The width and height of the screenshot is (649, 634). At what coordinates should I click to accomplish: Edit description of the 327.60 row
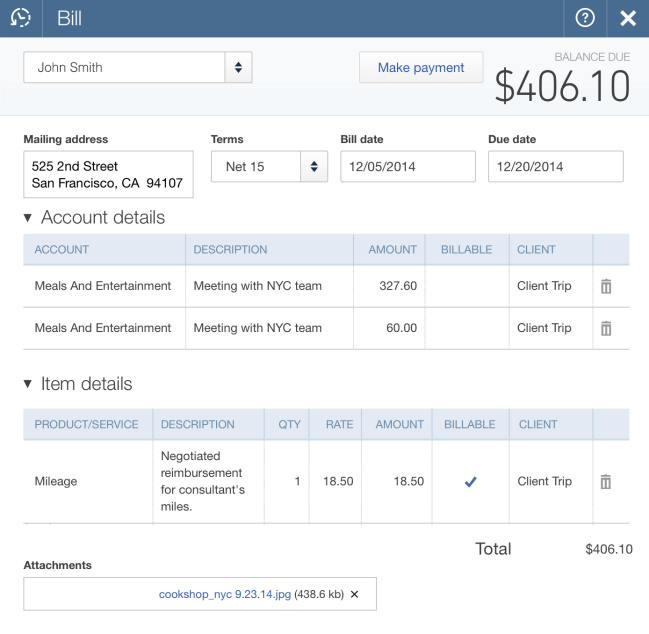point(269,286)
